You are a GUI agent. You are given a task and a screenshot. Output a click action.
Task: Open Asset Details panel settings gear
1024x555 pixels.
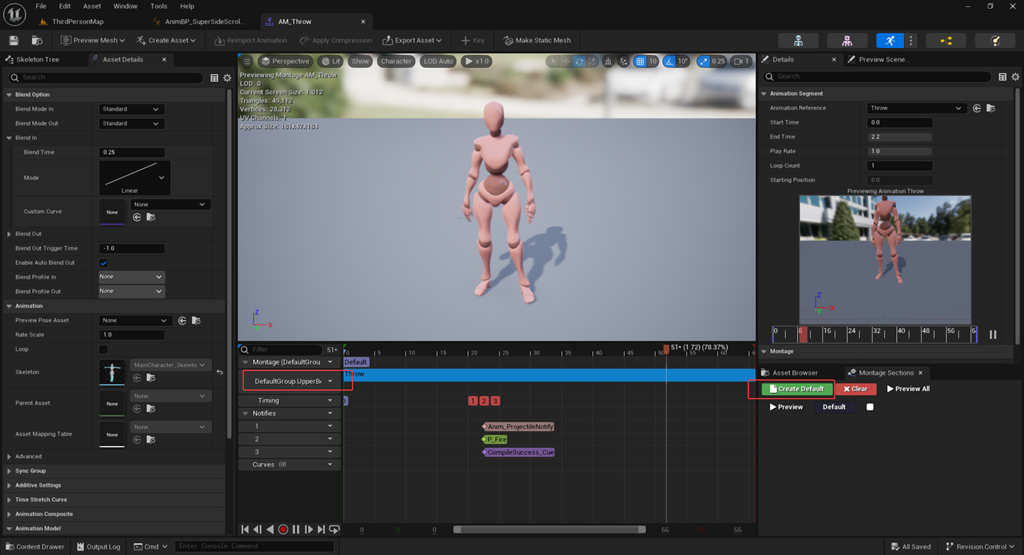[x=227, y=78]
